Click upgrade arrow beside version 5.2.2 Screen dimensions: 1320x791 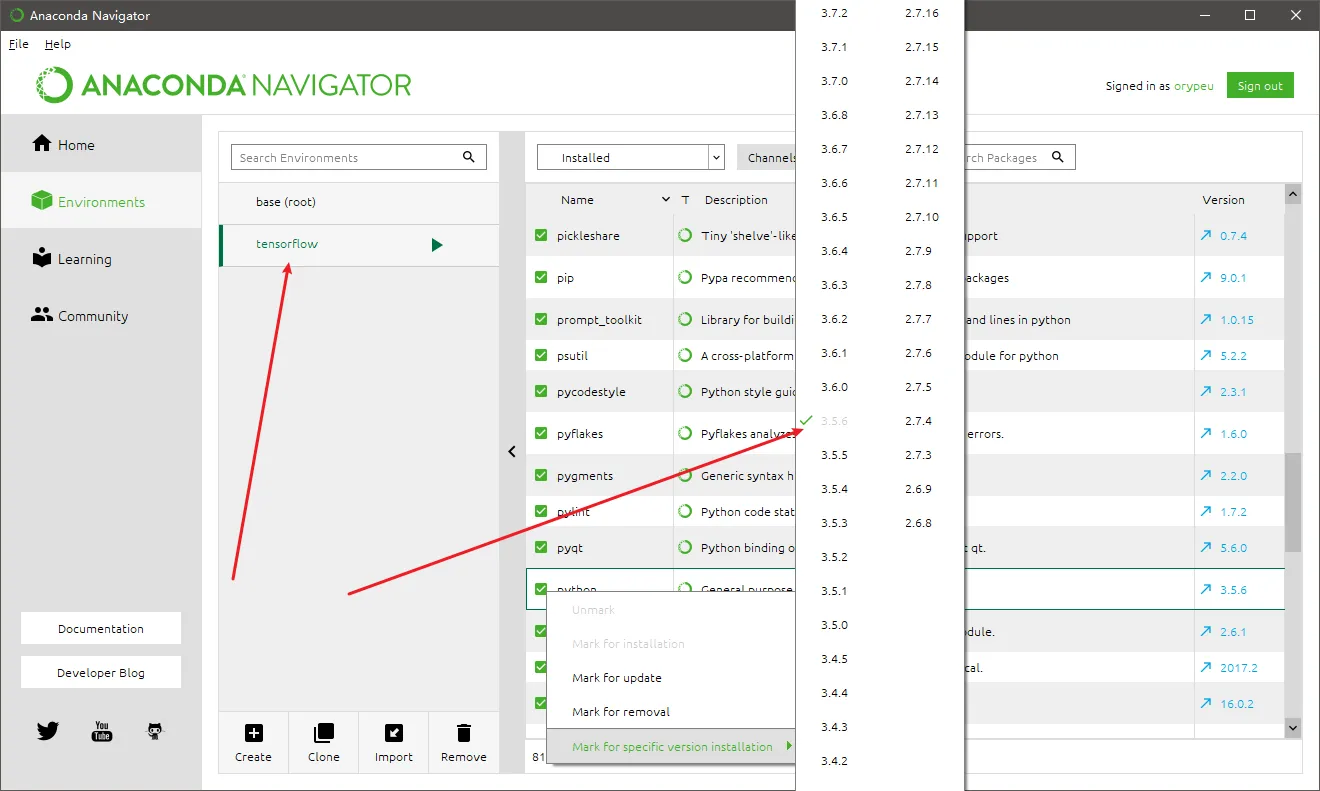(1205, 356)
